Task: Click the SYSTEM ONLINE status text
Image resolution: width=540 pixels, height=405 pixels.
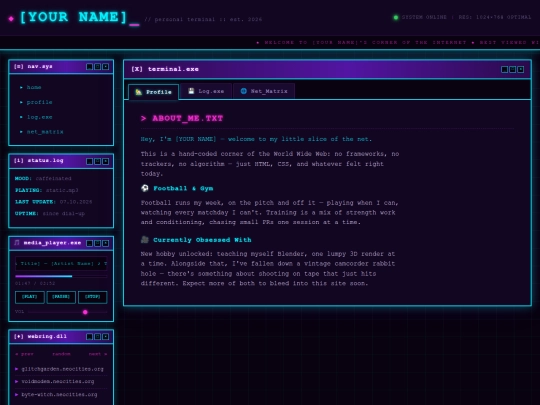Action: pos(424,17)
